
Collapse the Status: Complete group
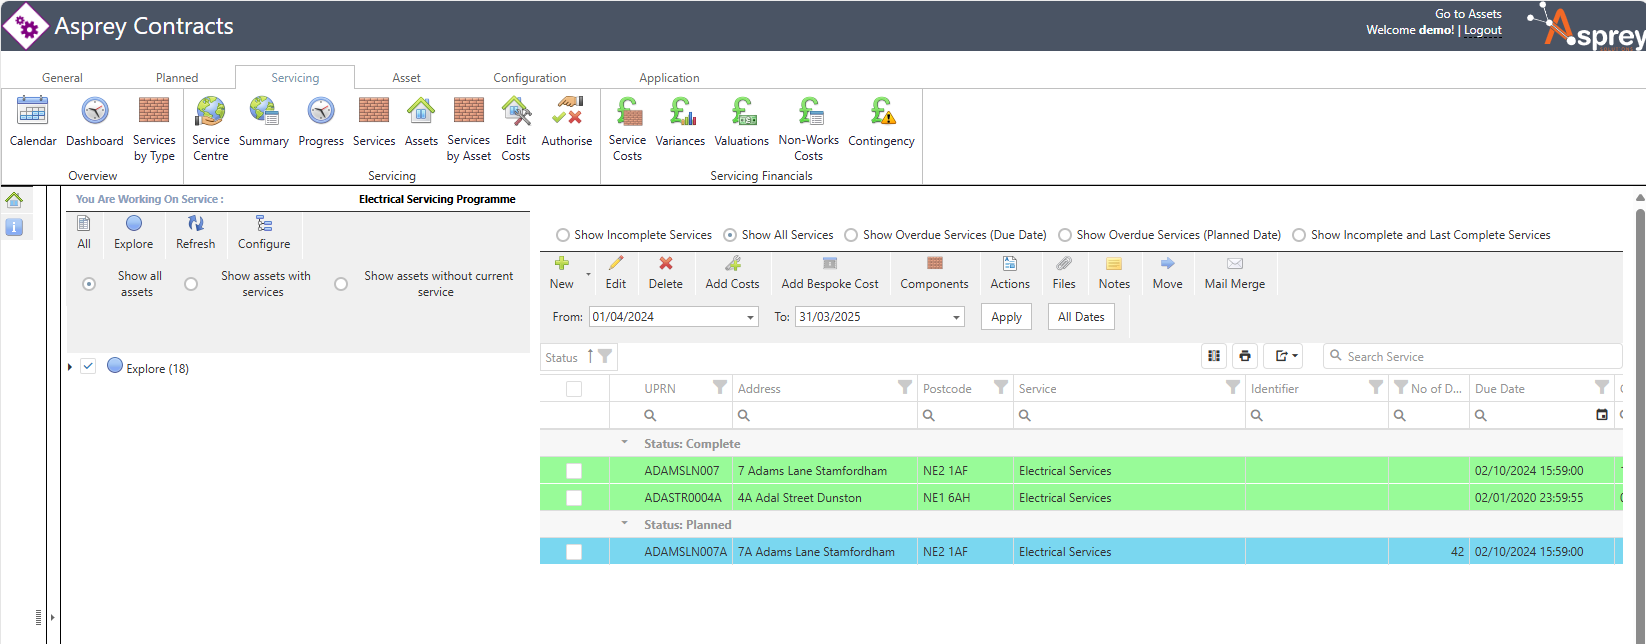click(625, 443)
